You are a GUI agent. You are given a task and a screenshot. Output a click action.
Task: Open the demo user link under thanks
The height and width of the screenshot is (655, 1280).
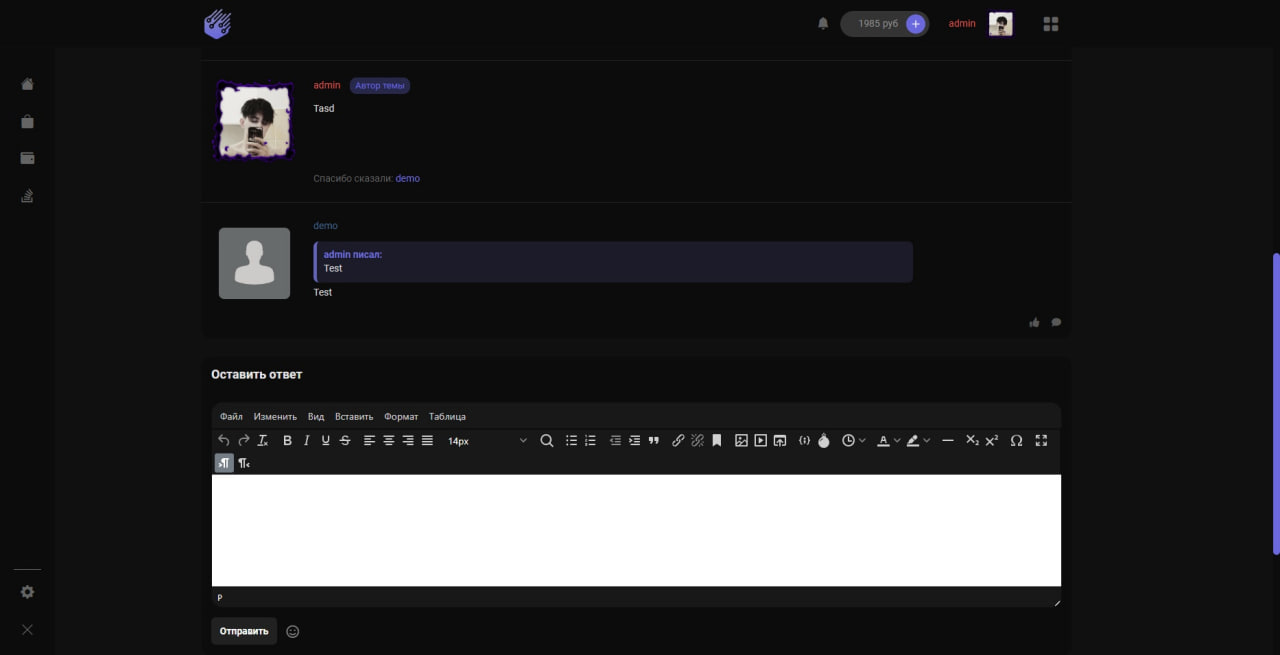(x=407, y=179)
